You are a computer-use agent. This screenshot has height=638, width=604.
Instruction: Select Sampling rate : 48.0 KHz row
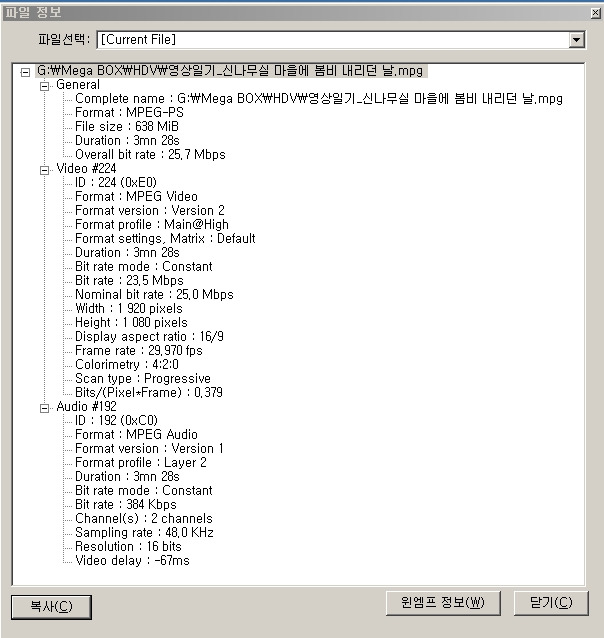tap(144, 533)
